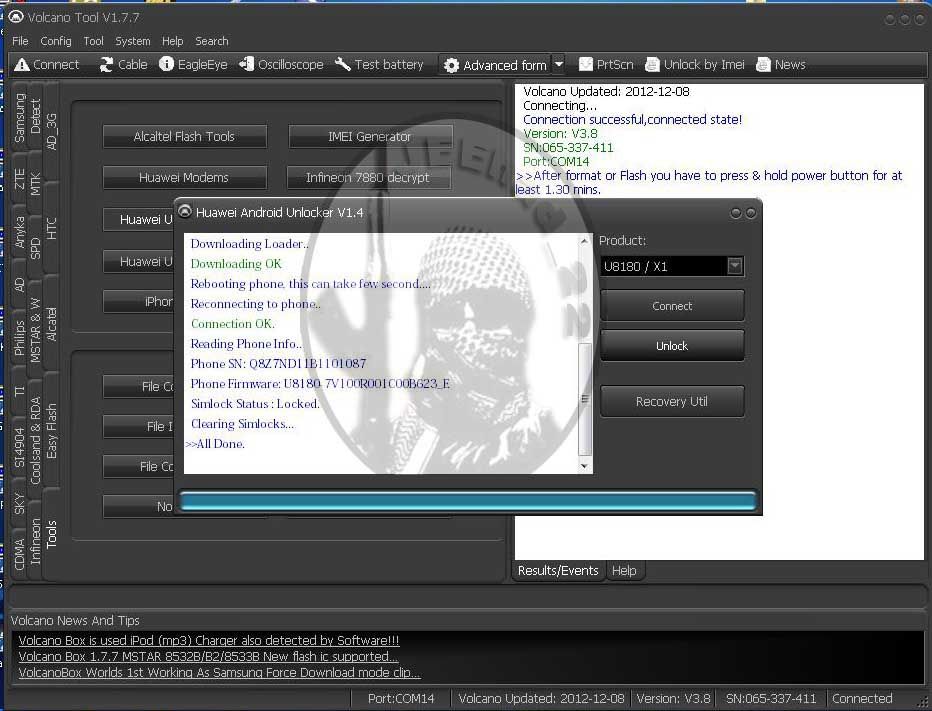Run Test battery wrench icon
Image resolution: width=932 pixels, height=711 pixels.
[x=343, y=64]
